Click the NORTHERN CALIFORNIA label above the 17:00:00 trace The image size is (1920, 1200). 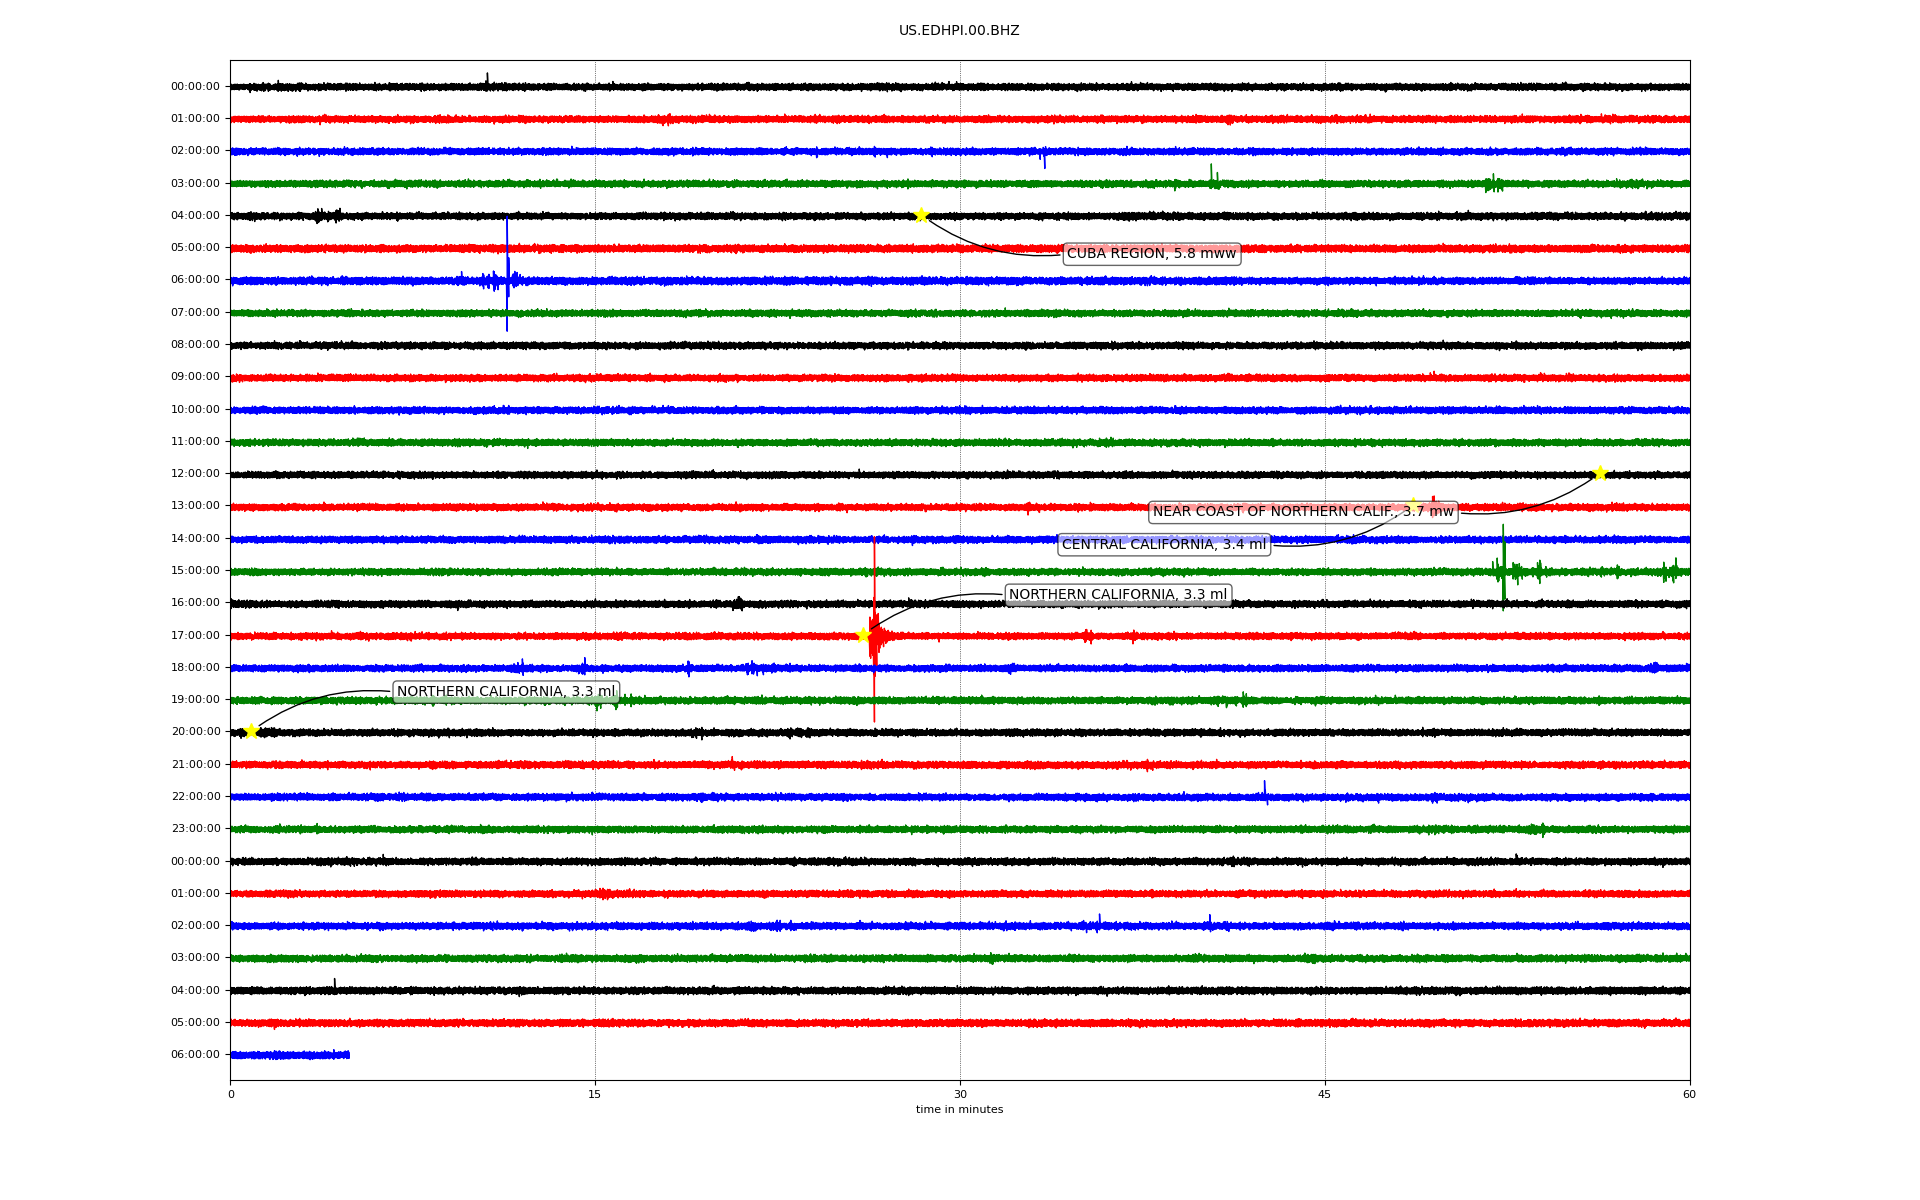coord(1117,595)
